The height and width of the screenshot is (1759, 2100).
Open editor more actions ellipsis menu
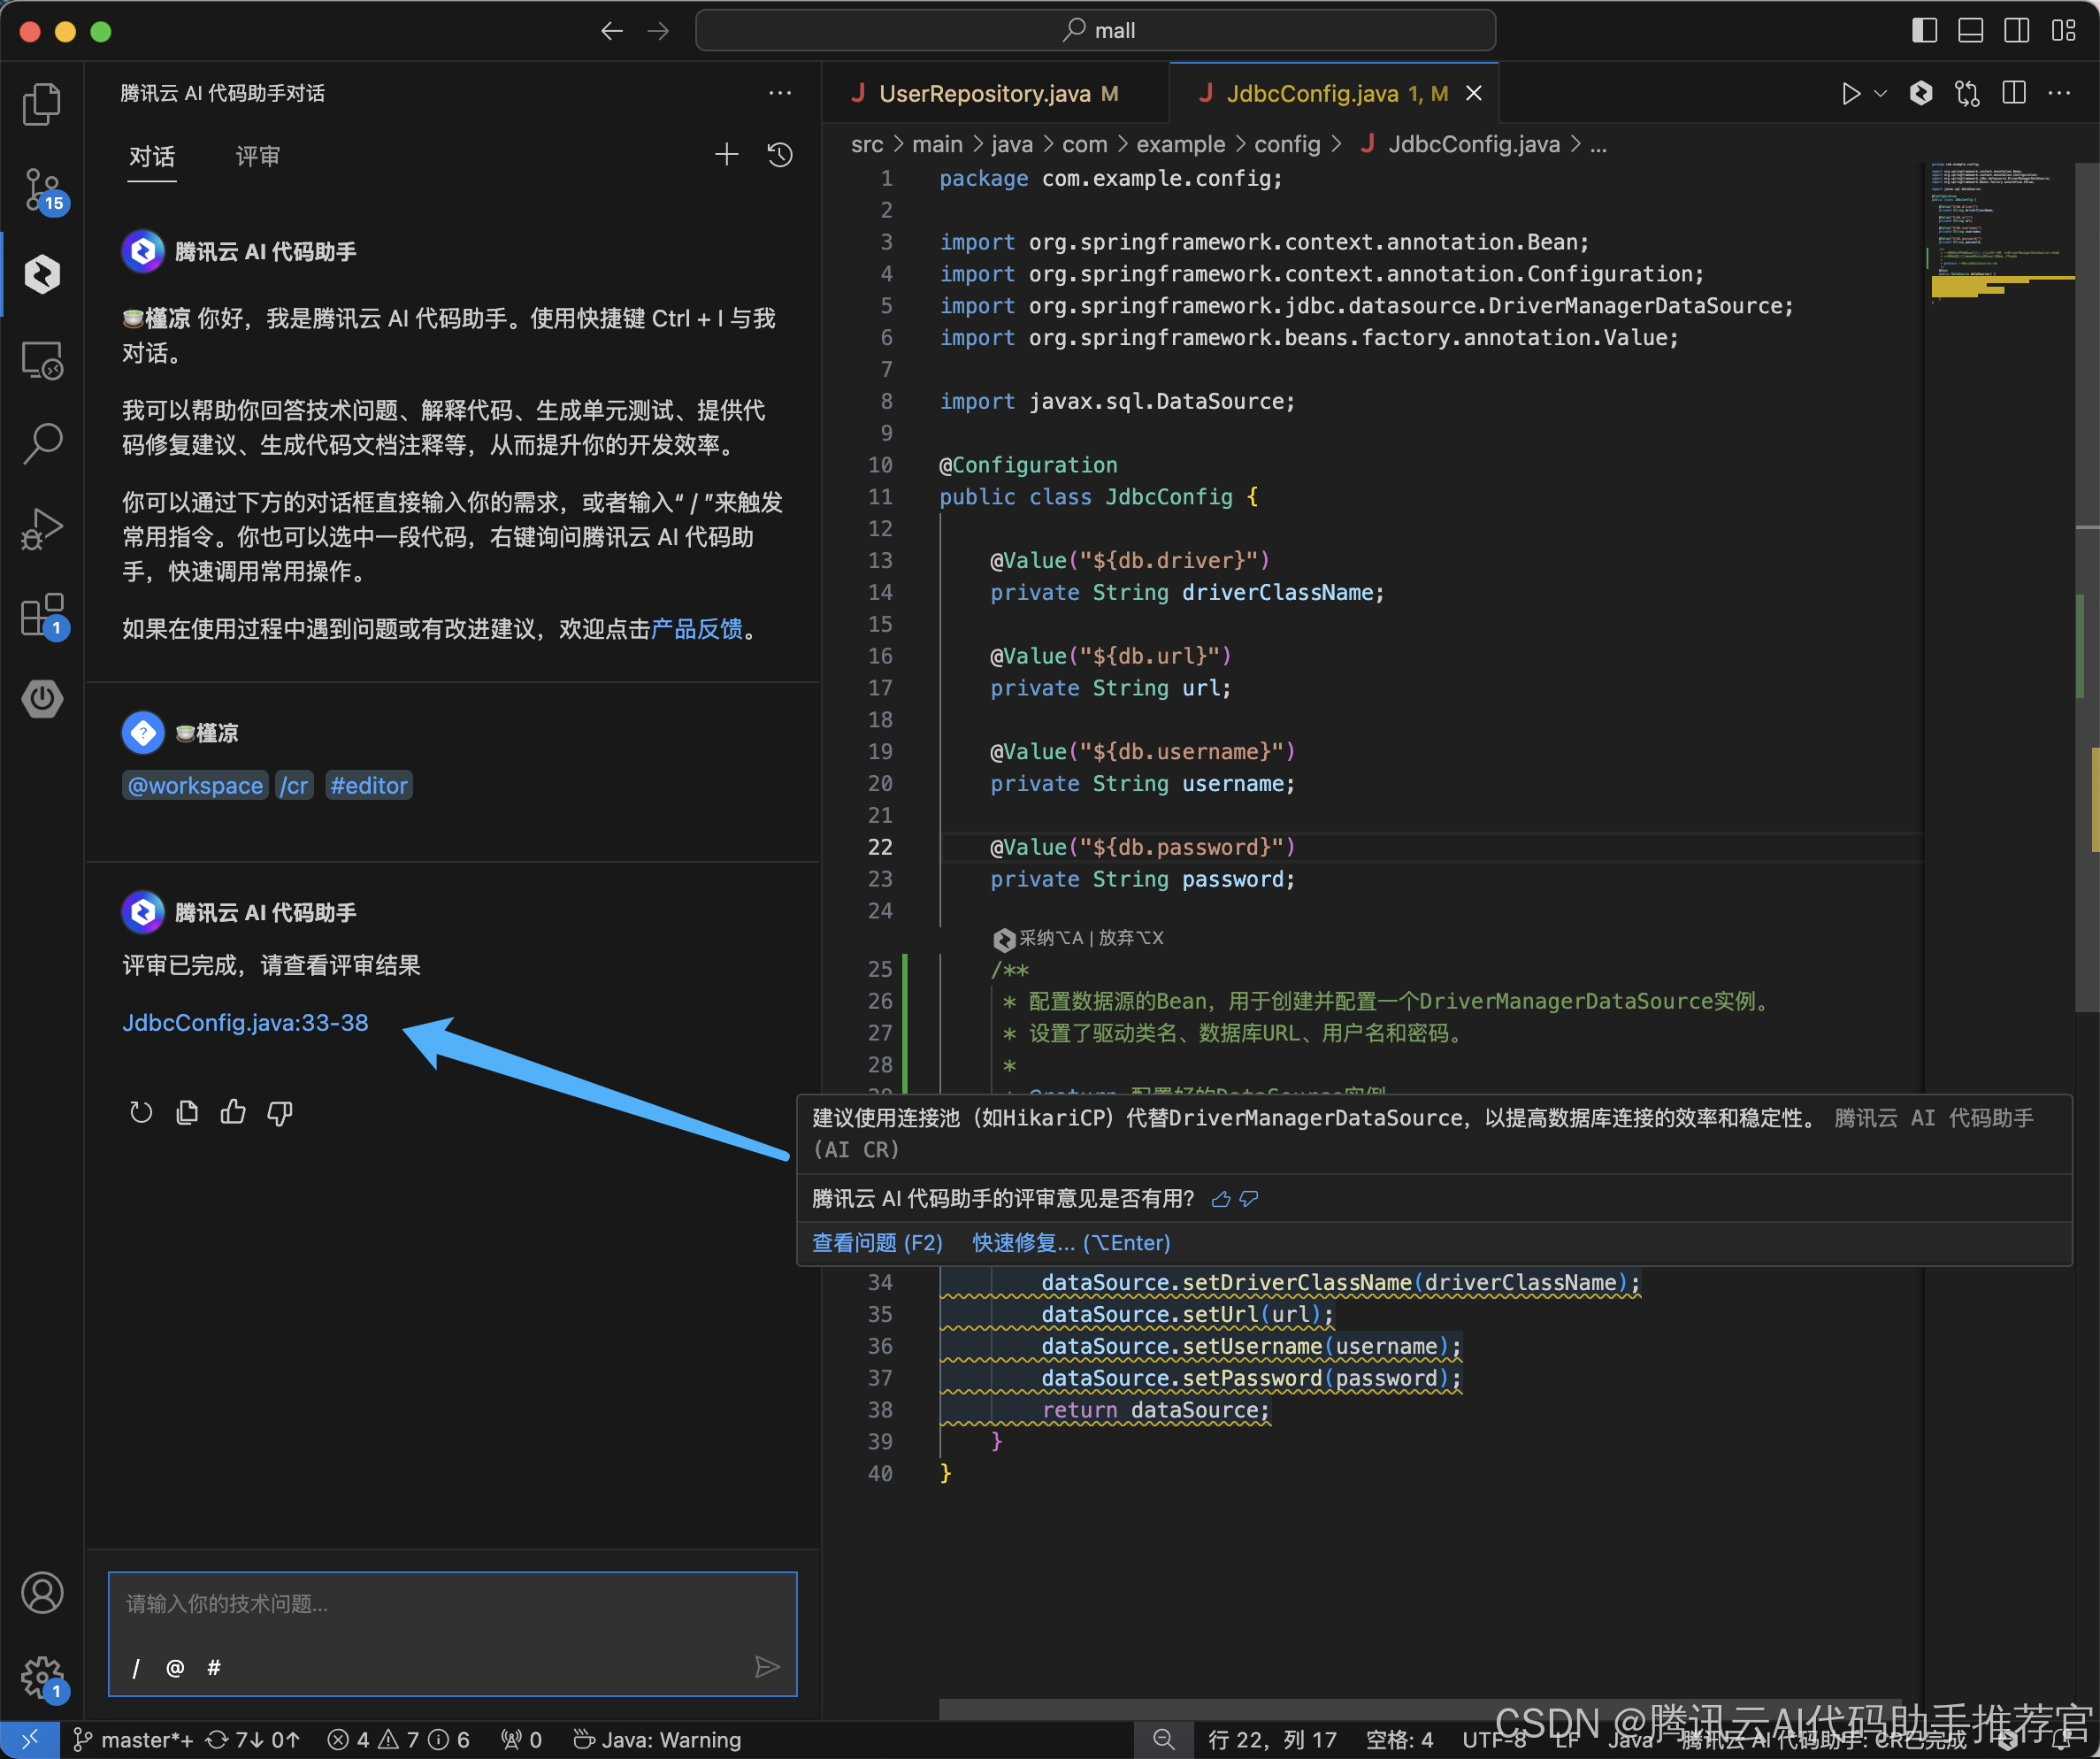[2059, 94]
